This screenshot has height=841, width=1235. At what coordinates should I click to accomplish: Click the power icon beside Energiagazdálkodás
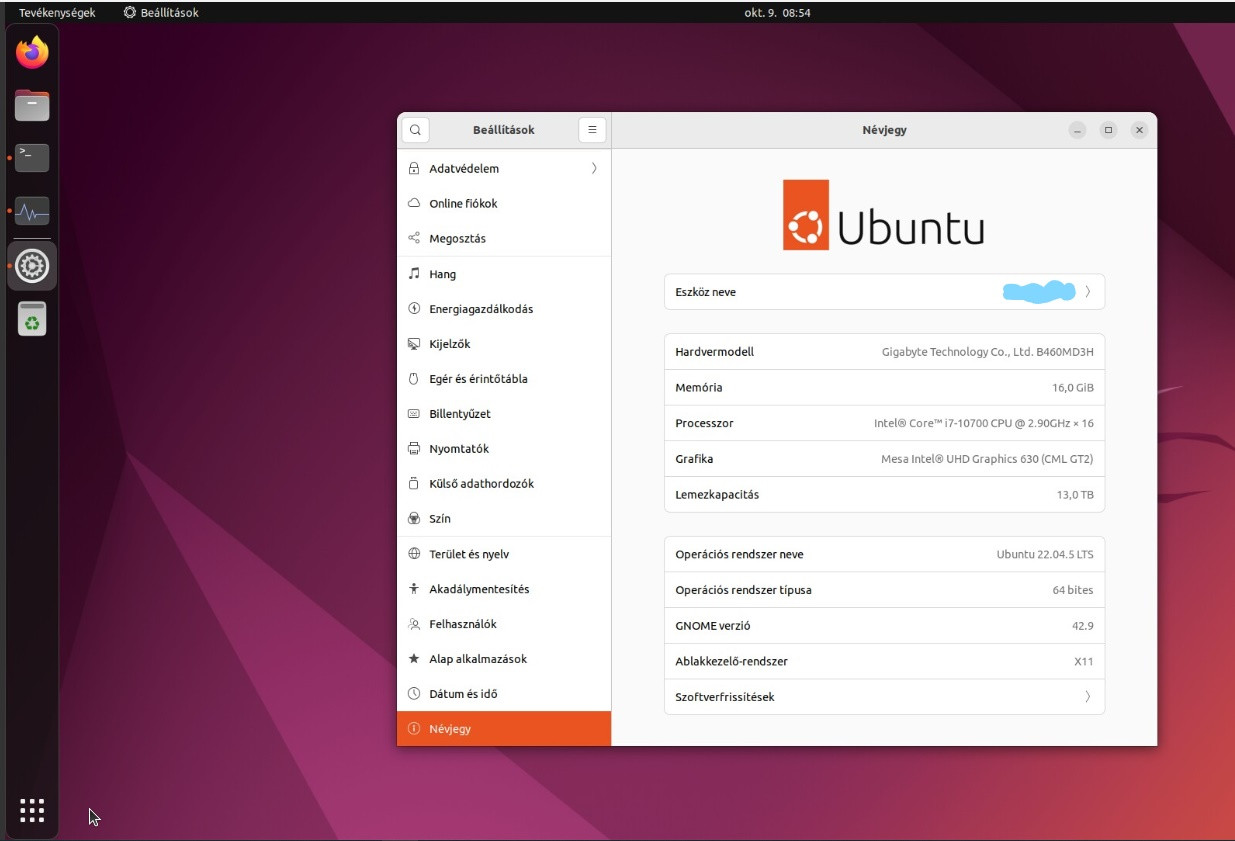tap(414, 308)
